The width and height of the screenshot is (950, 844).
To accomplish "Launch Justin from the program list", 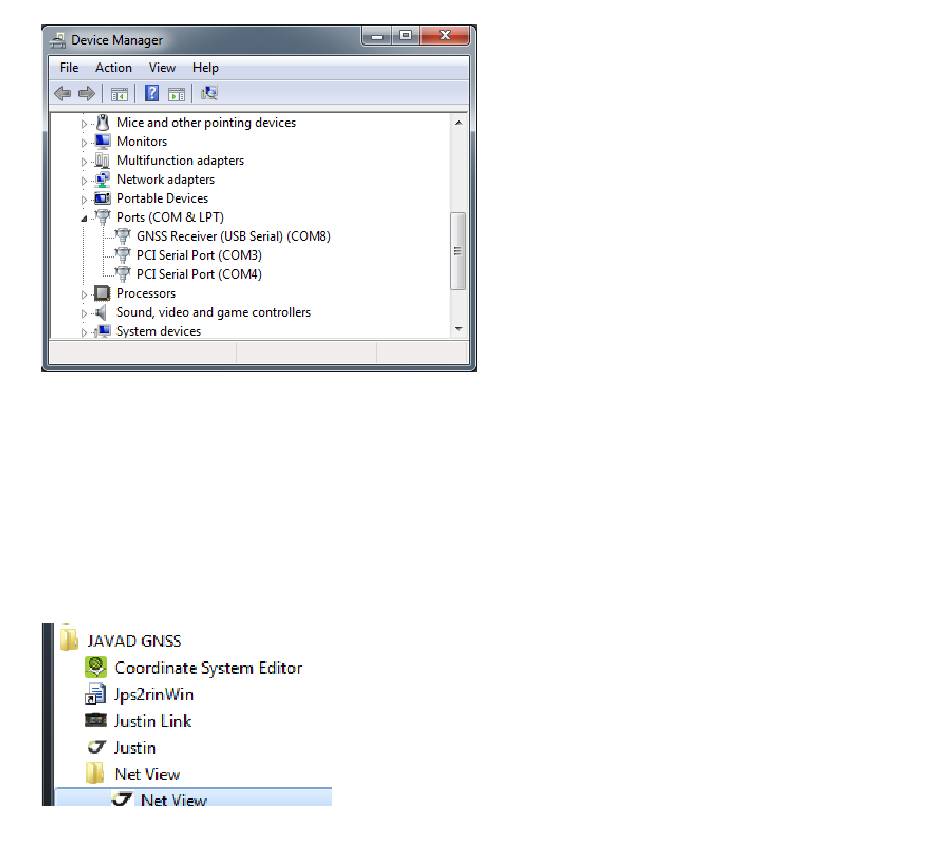I will coord(135,748).
